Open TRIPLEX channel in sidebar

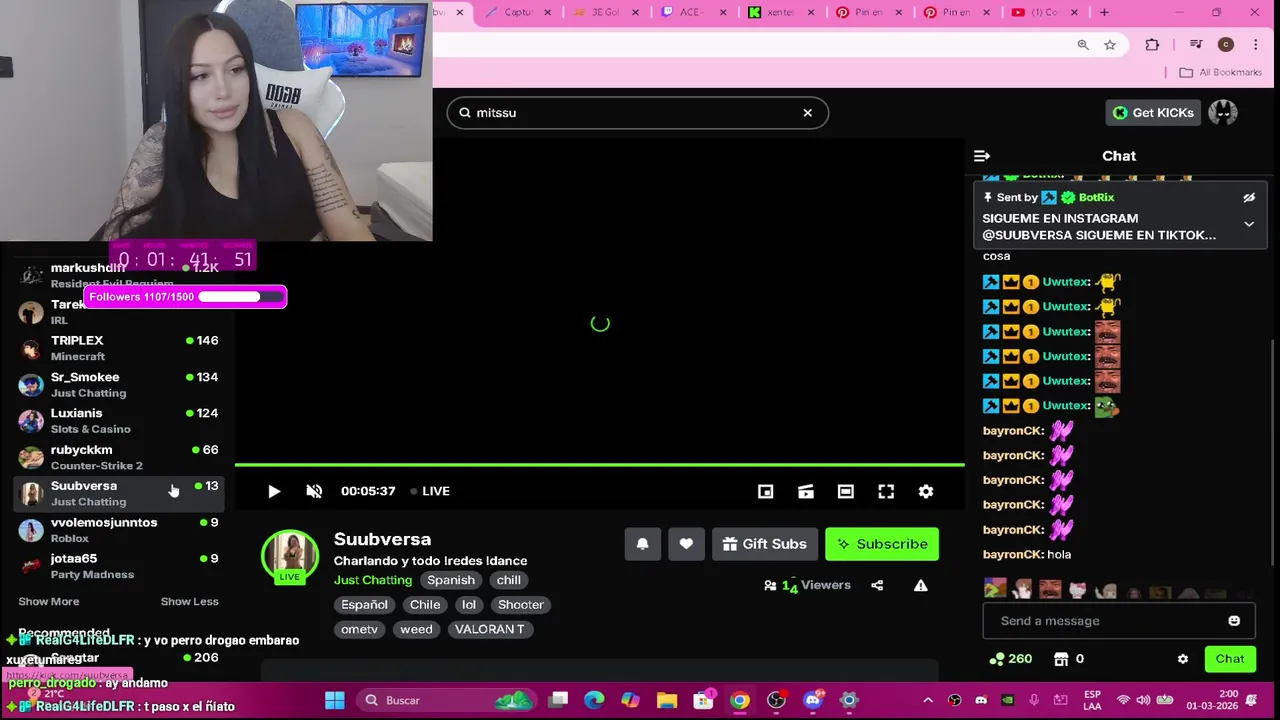(x=119, y=349)
